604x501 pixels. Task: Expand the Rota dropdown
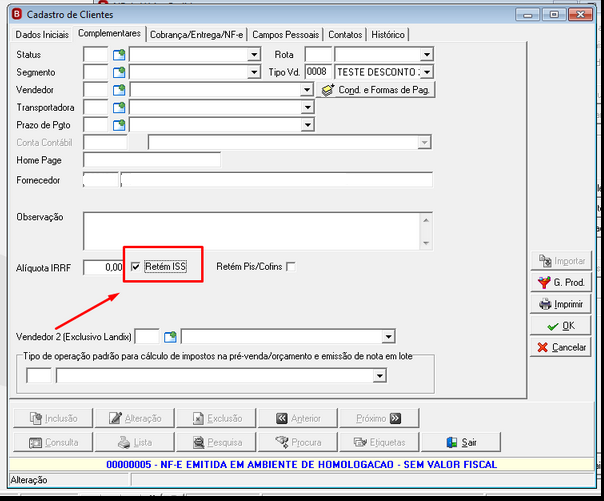tap(427, 55)
